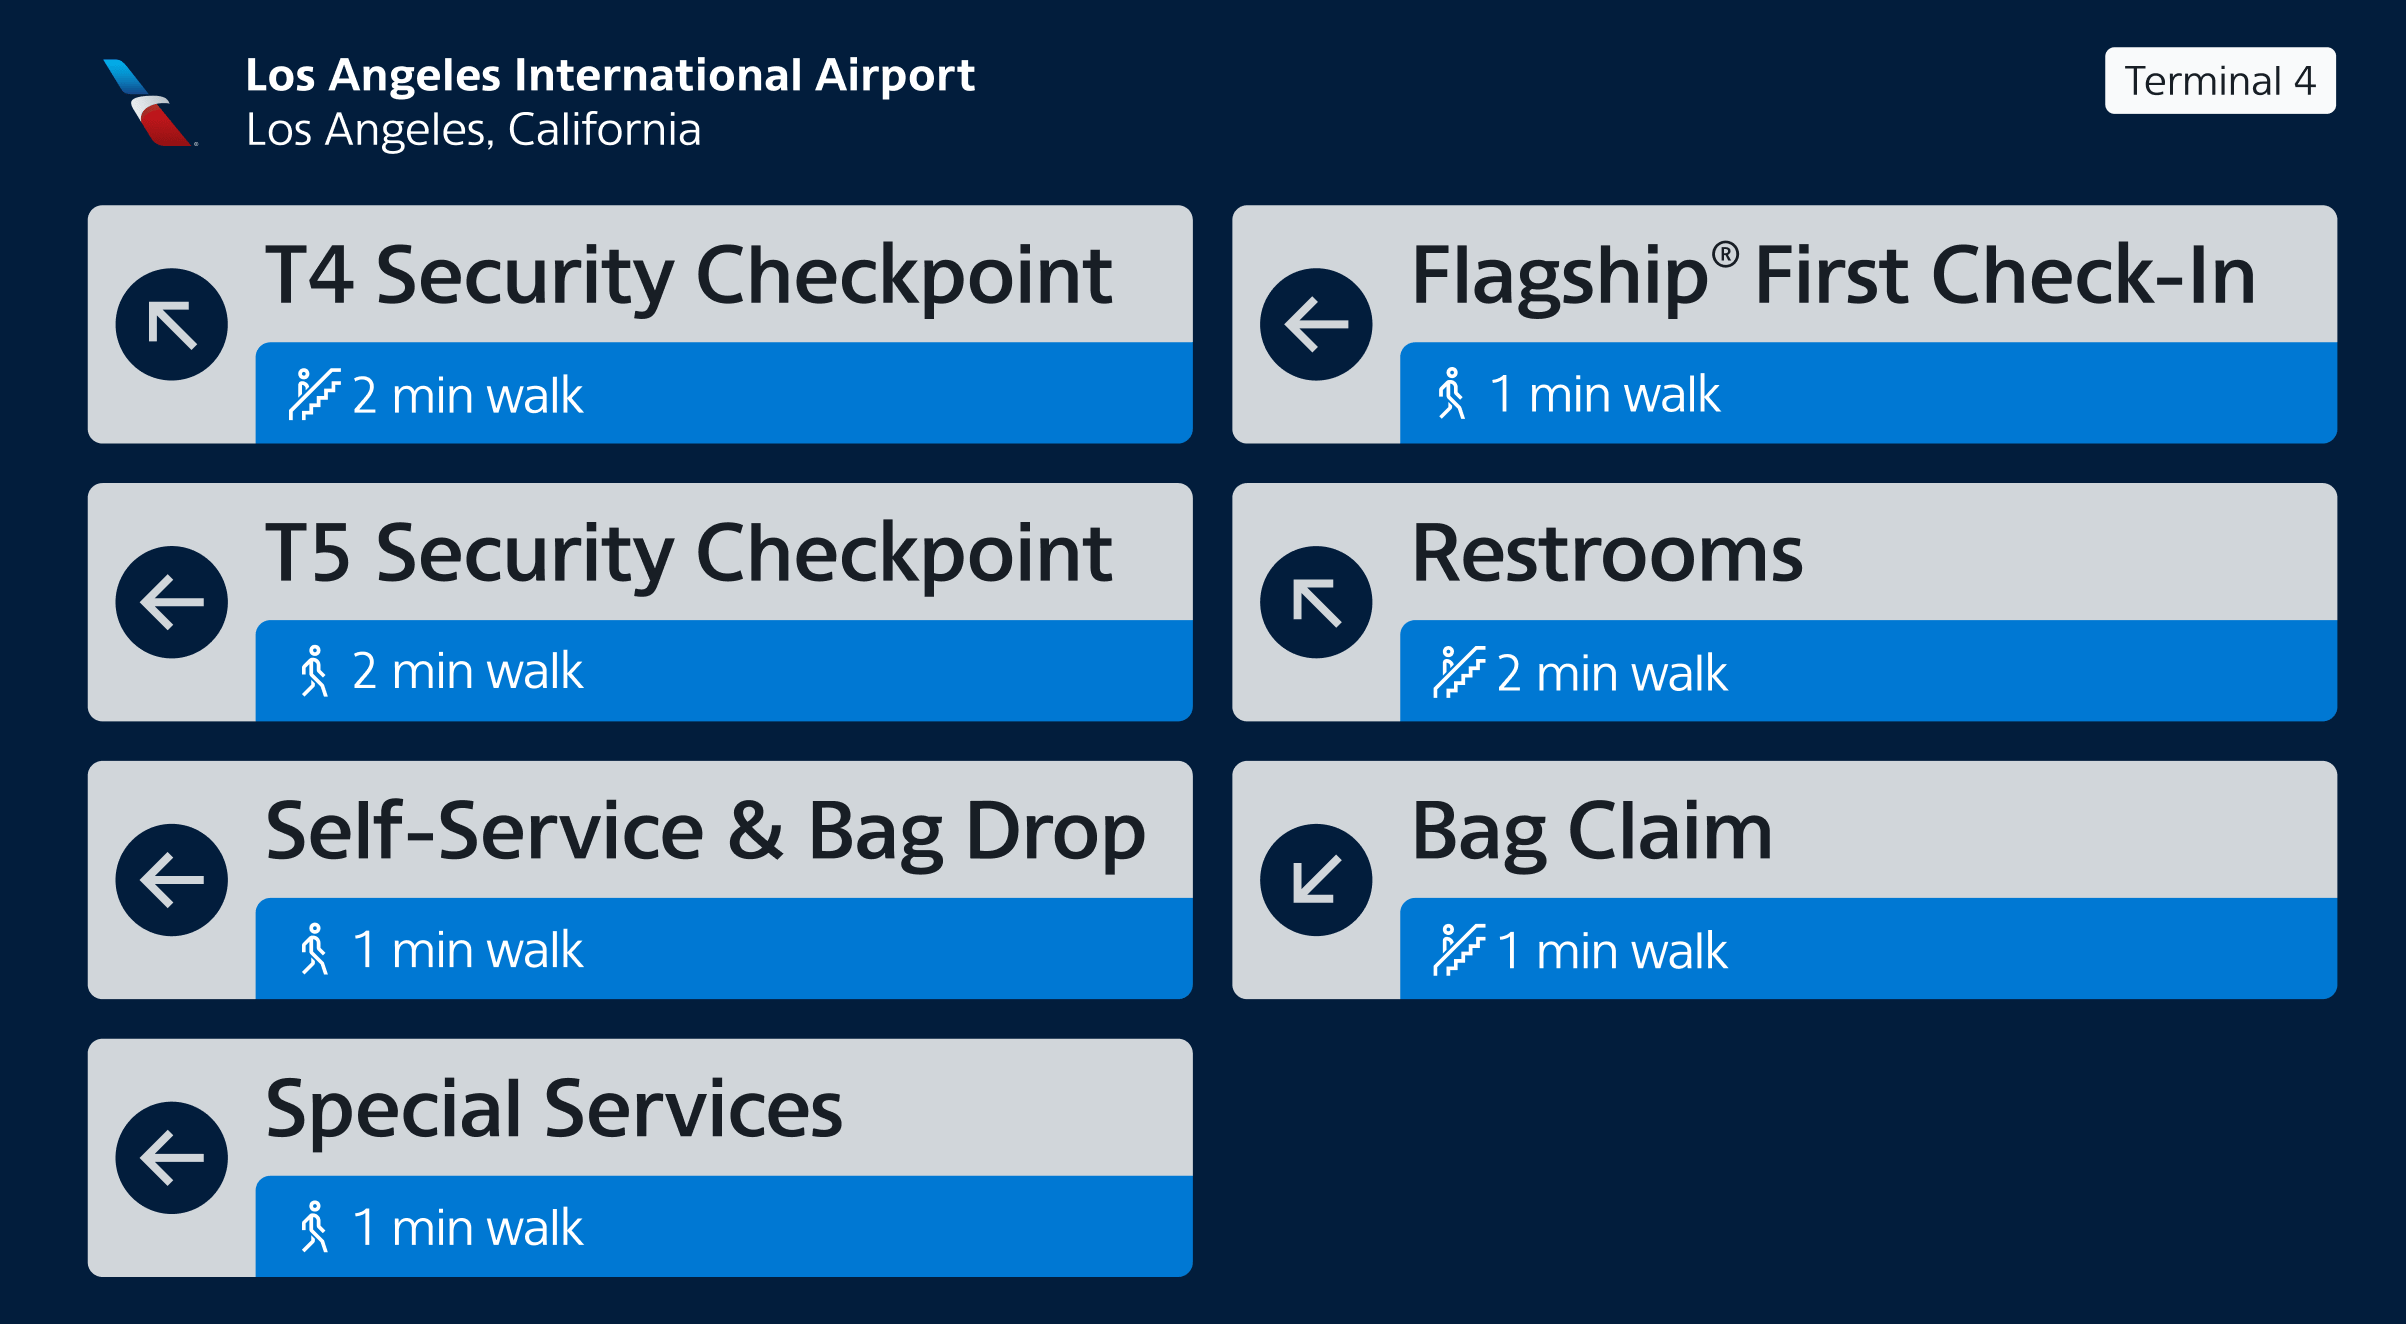Click Los Angeles International Airport heading
The image size is (2406, 1324).
610,76
